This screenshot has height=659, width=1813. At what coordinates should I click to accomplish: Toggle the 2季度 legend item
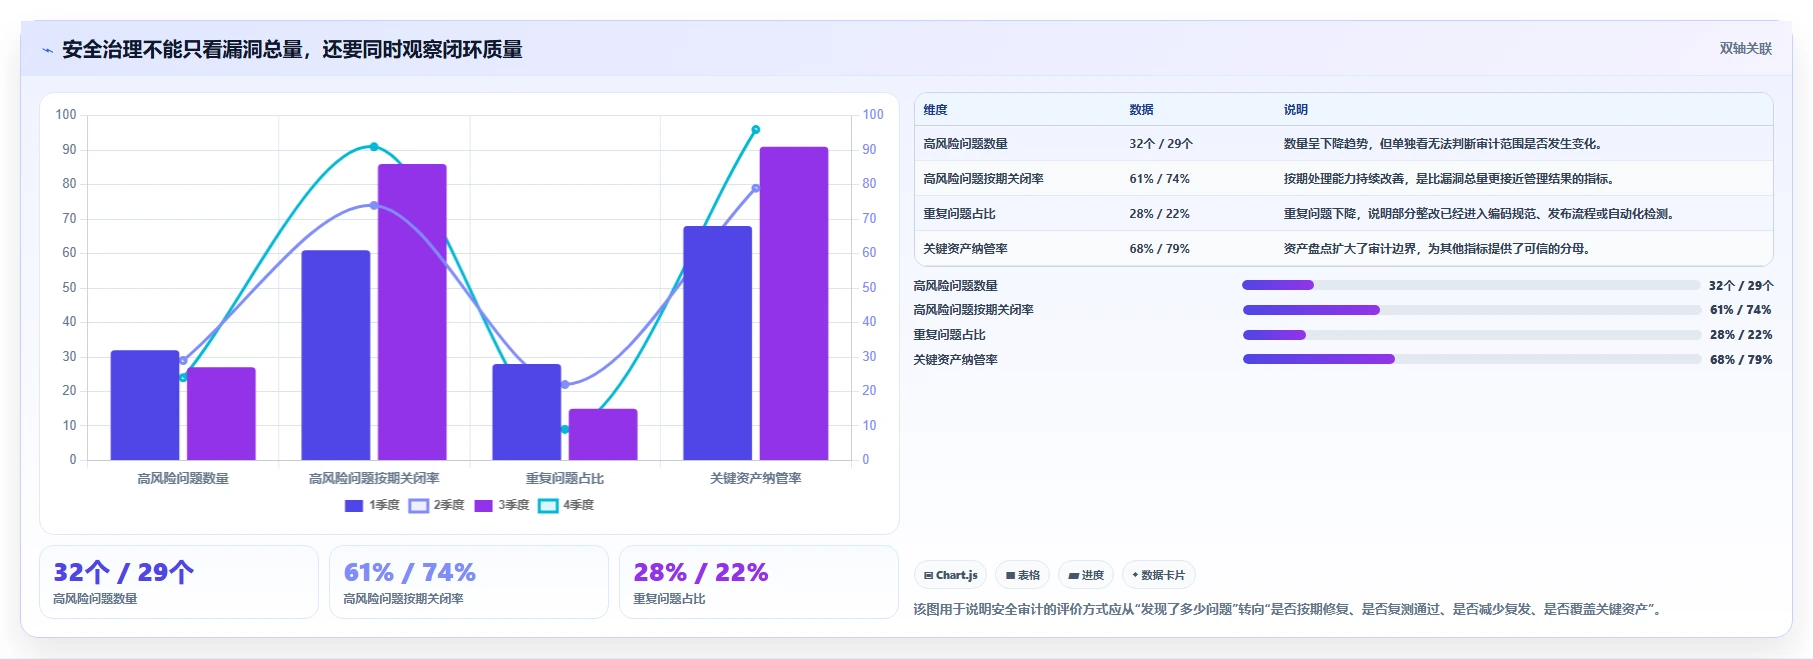click(437, 505)
